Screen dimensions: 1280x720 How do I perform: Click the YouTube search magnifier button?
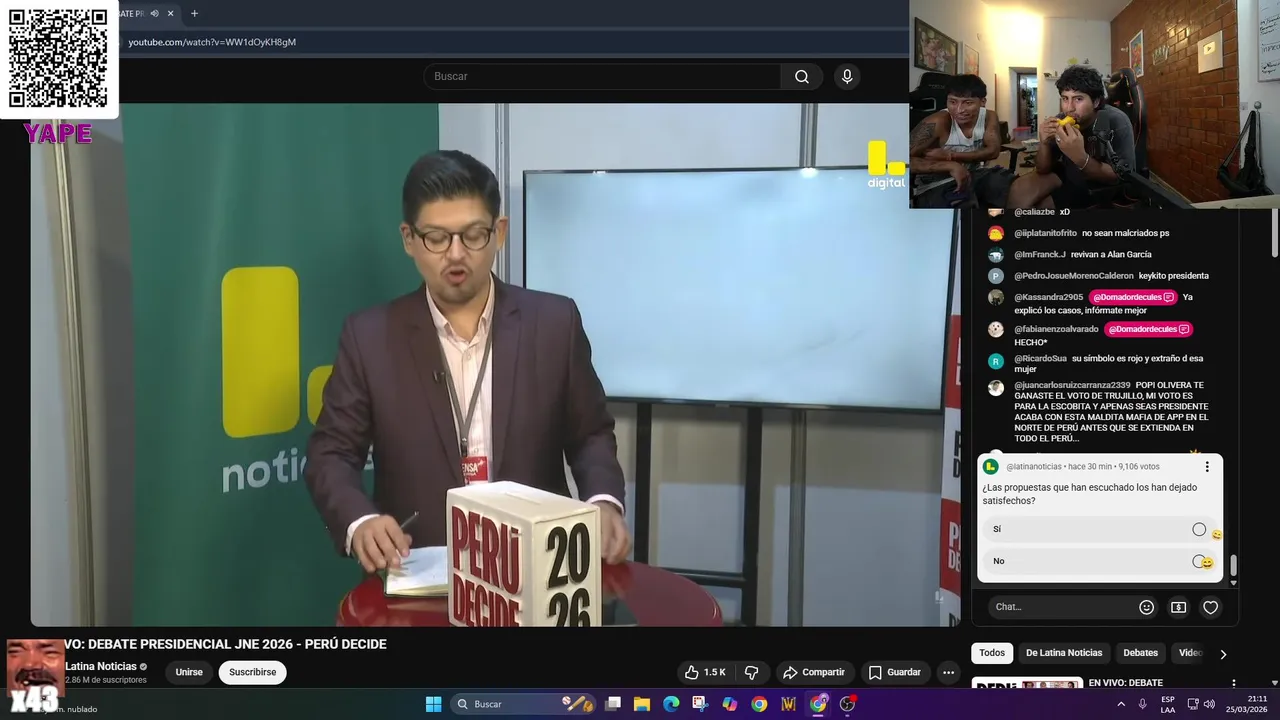pyautogui.click(x=802, y=77)
